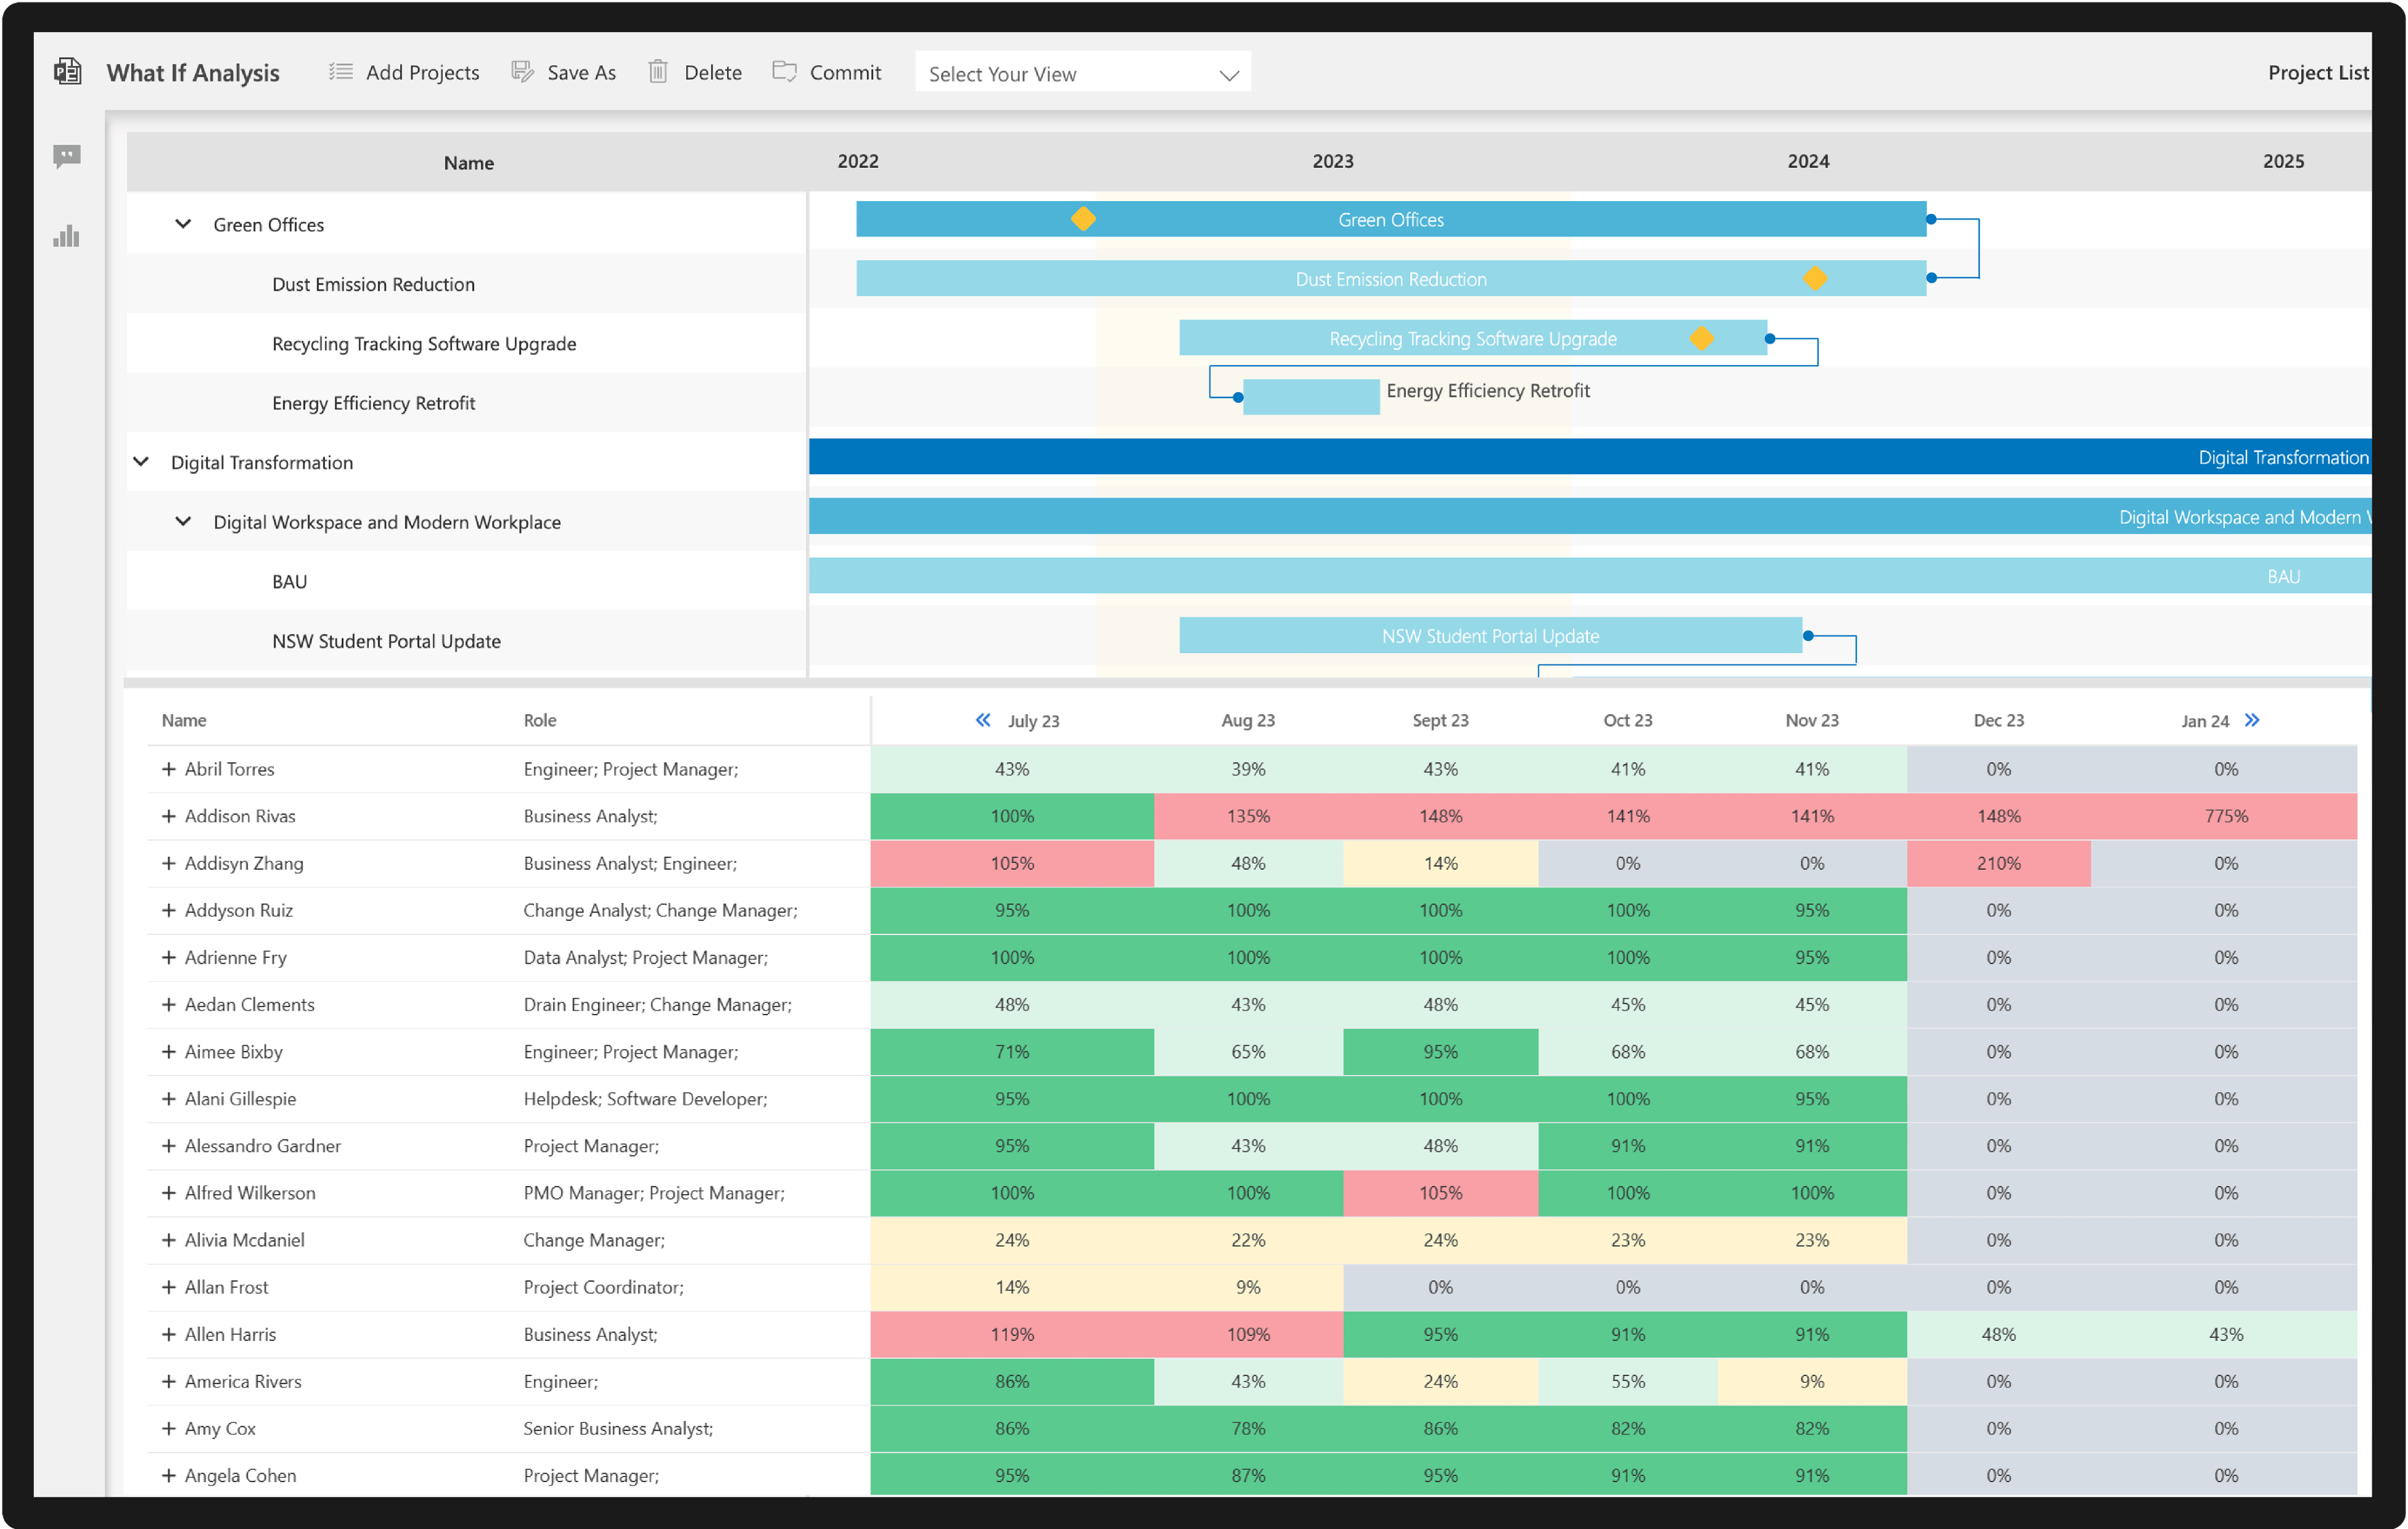This screenshot has height=1529, width=2408.
Task: Collapse the Green Offices project group
Action: (183, 224)
